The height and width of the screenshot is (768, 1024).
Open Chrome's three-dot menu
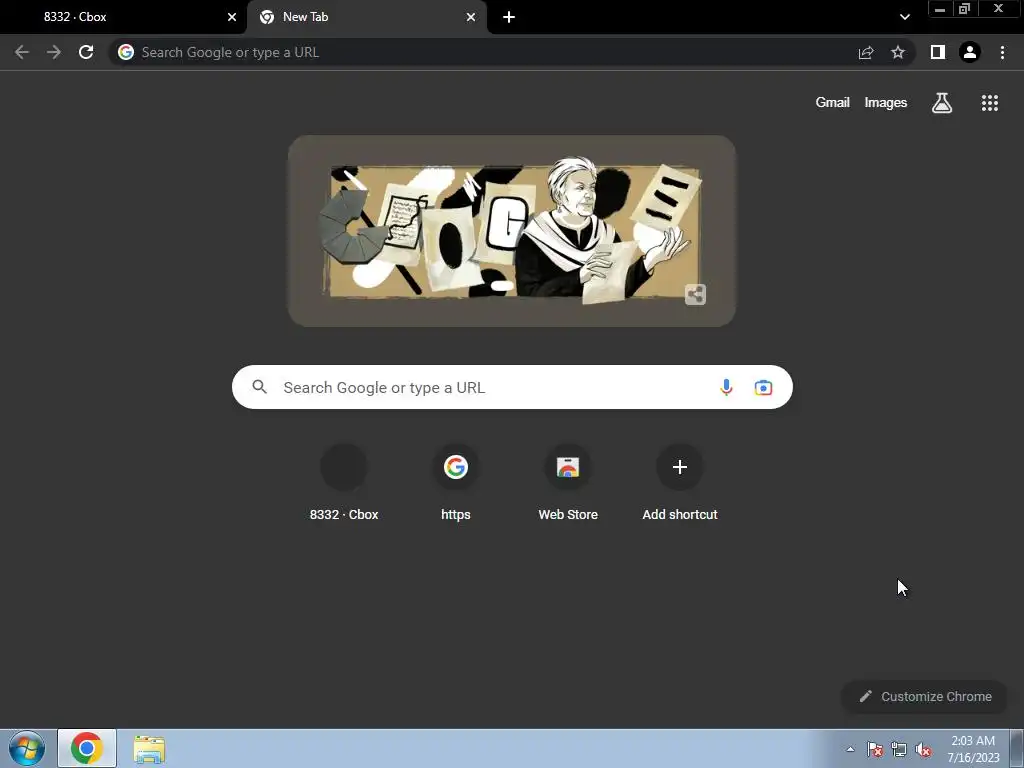[1002, 52]
